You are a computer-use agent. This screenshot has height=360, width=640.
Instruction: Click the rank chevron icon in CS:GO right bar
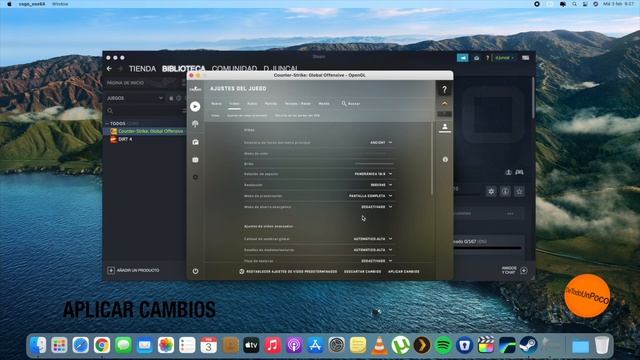444,104
